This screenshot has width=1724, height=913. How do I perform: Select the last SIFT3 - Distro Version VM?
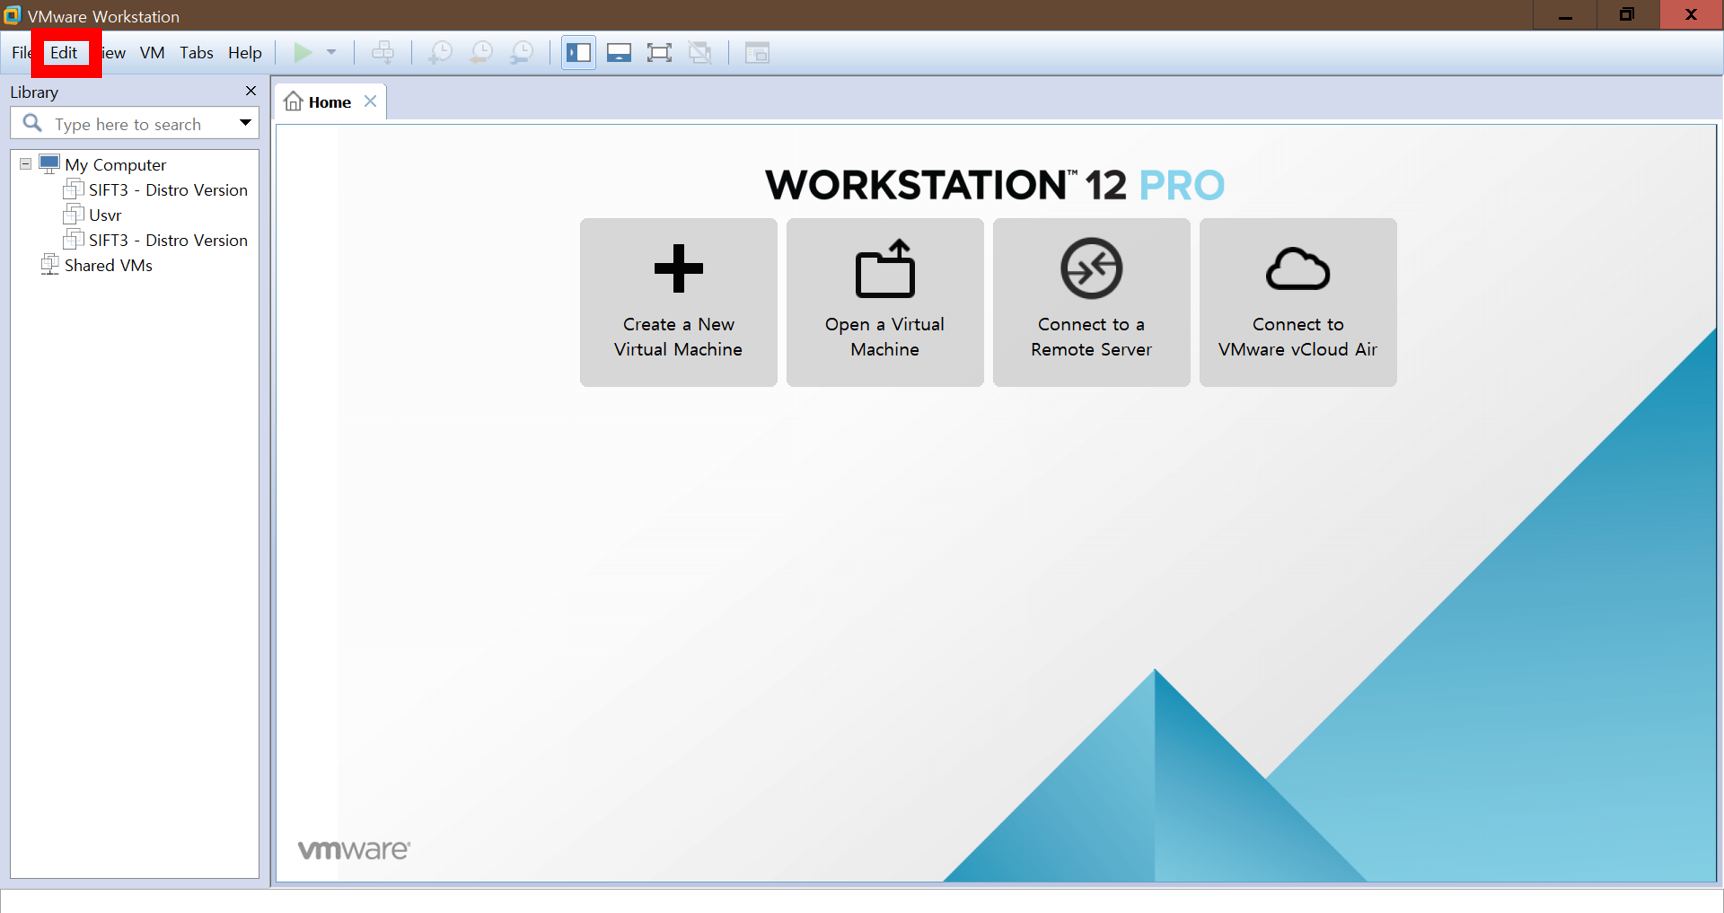click(168, 240)
